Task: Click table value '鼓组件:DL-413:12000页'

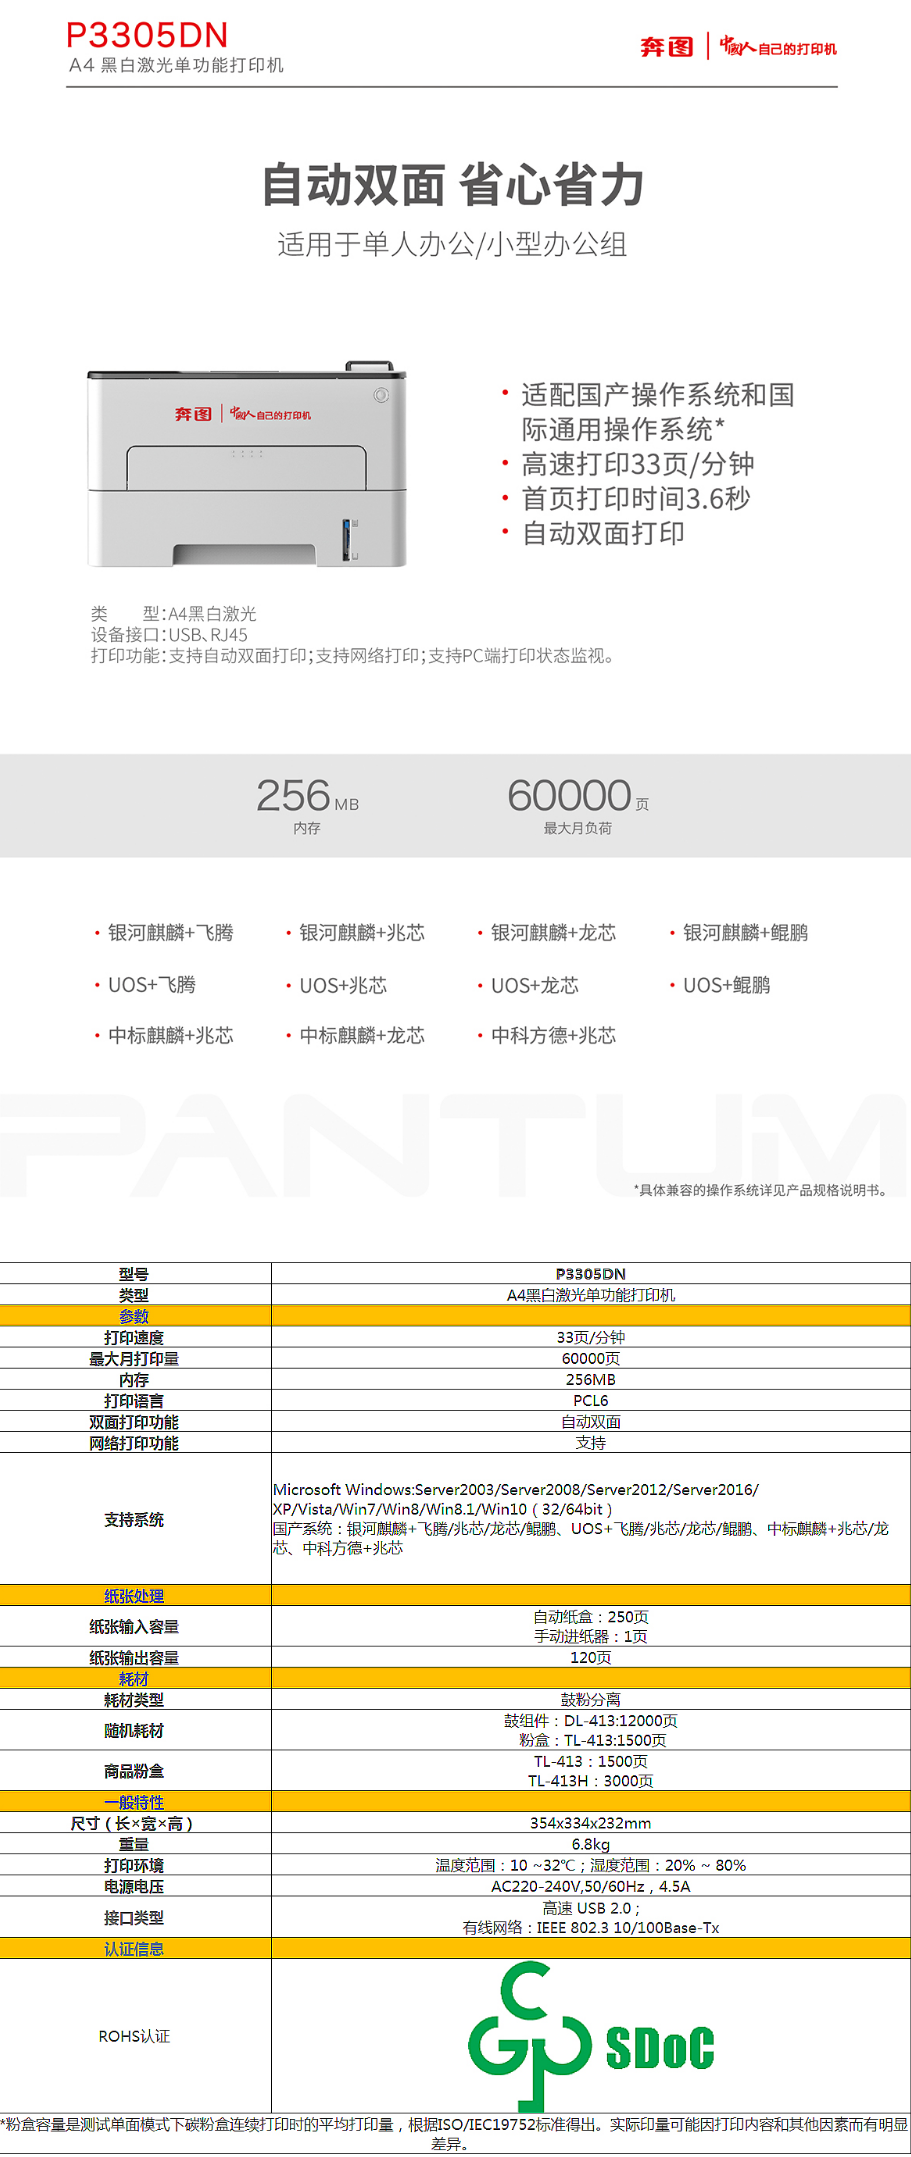Action: (591, 1721)
